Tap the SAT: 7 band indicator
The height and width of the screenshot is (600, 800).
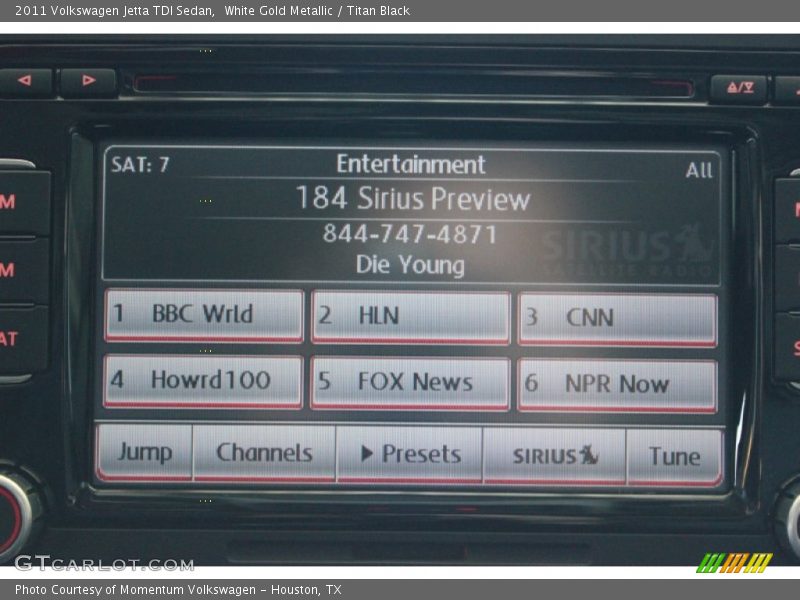click(x=140, y=164)
